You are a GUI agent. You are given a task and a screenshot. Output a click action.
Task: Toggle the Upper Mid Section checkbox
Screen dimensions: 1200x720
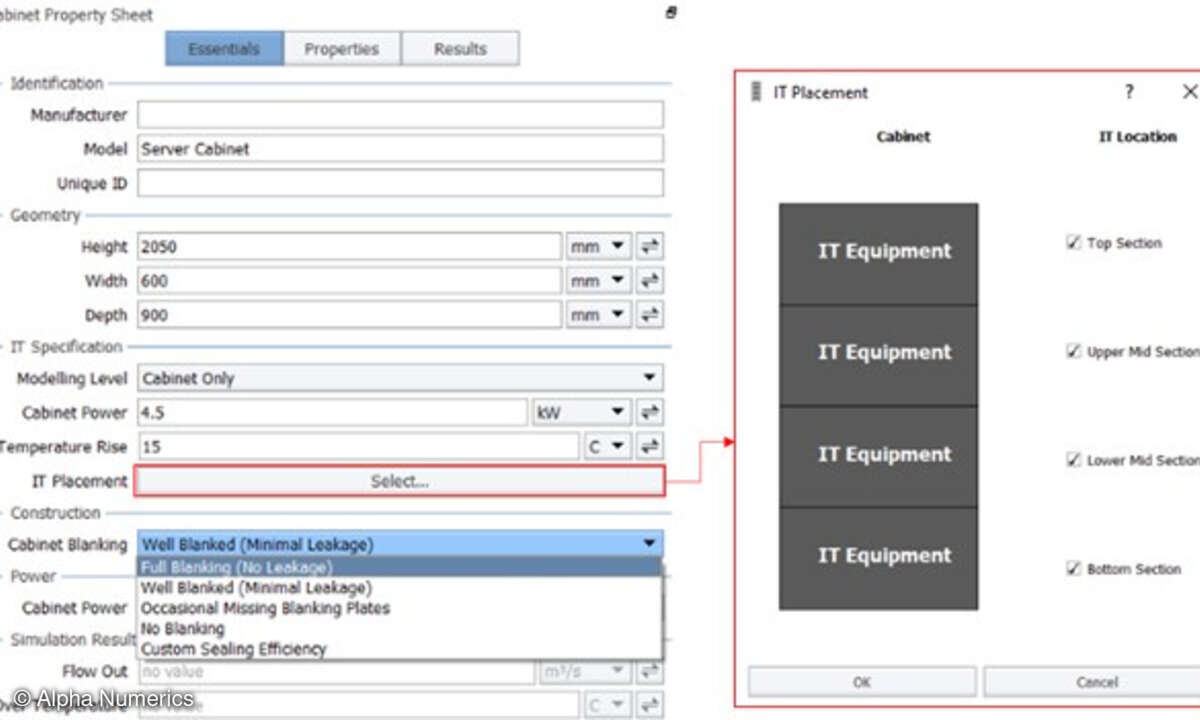click(x=1074, y=352)
